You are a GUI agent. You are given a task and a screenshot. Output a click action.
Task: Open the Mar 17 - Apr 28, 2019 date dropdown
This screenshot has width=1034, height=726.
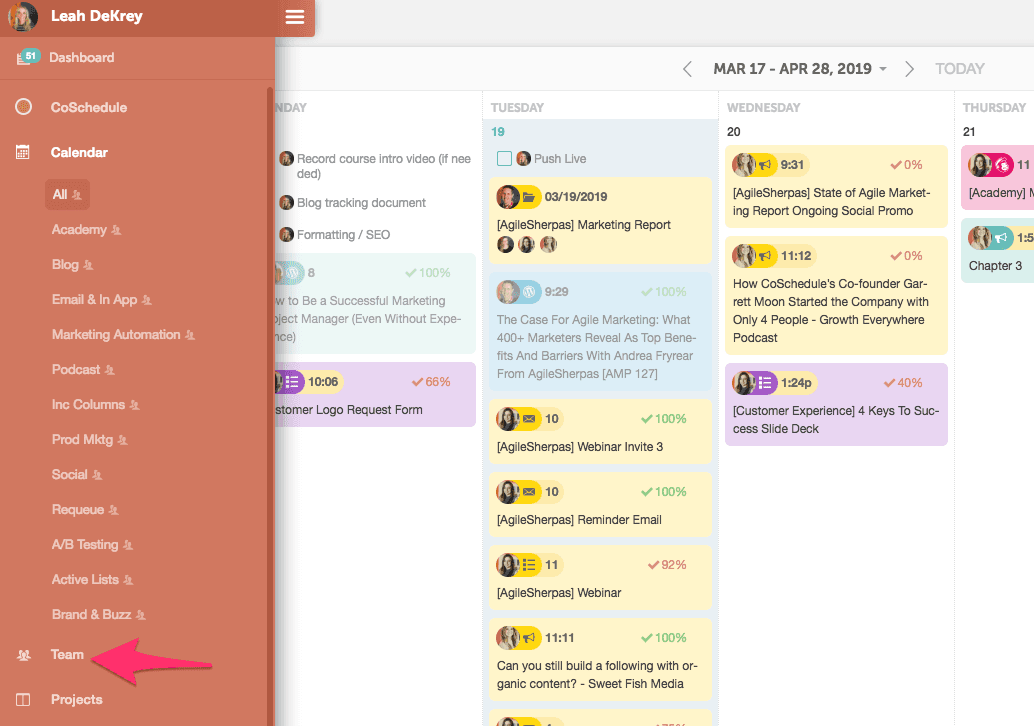pos(800,69)
